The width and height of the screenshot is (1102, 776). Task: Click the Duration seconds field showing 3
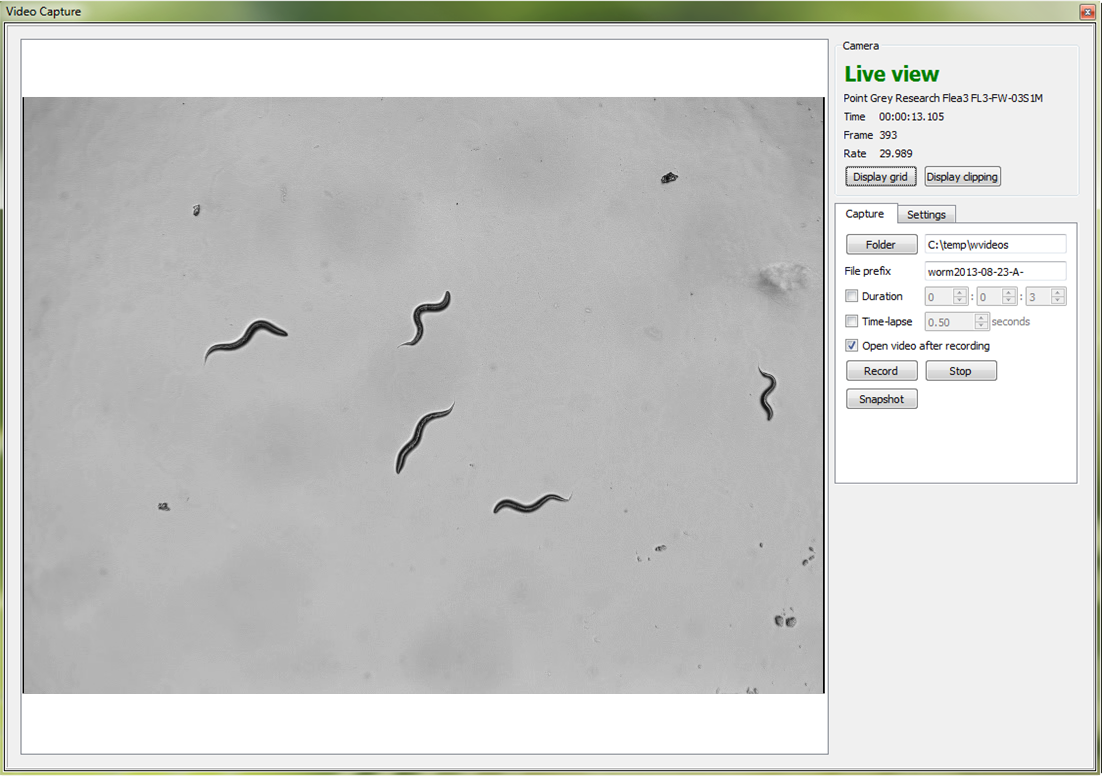(1038, 297)
